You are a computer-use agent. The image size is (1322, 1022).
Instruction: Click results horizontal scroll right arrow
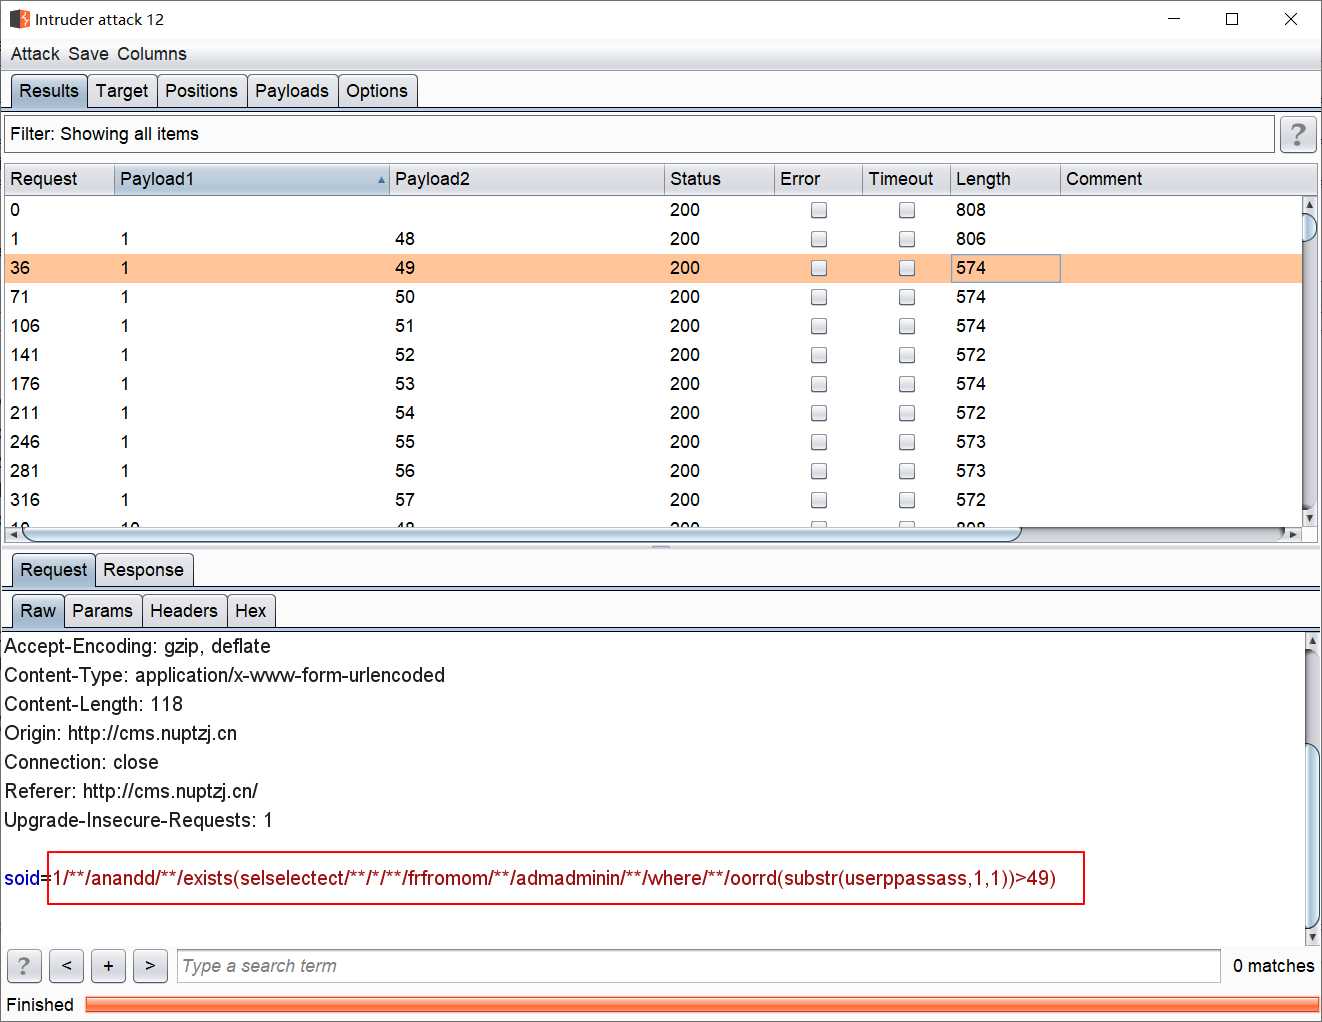pos(1293,535)
